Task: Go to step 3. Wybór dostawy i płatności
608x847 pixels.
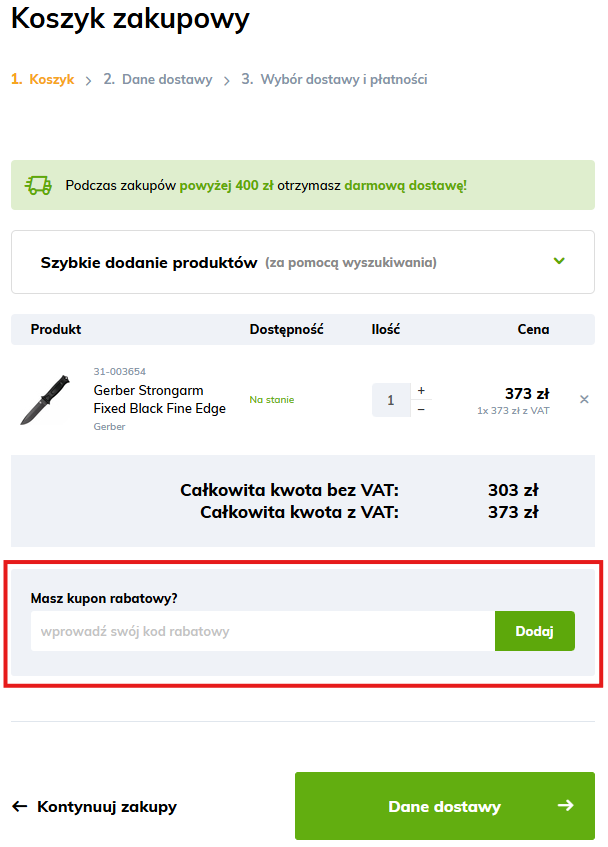Action: (x=334, y=79)
